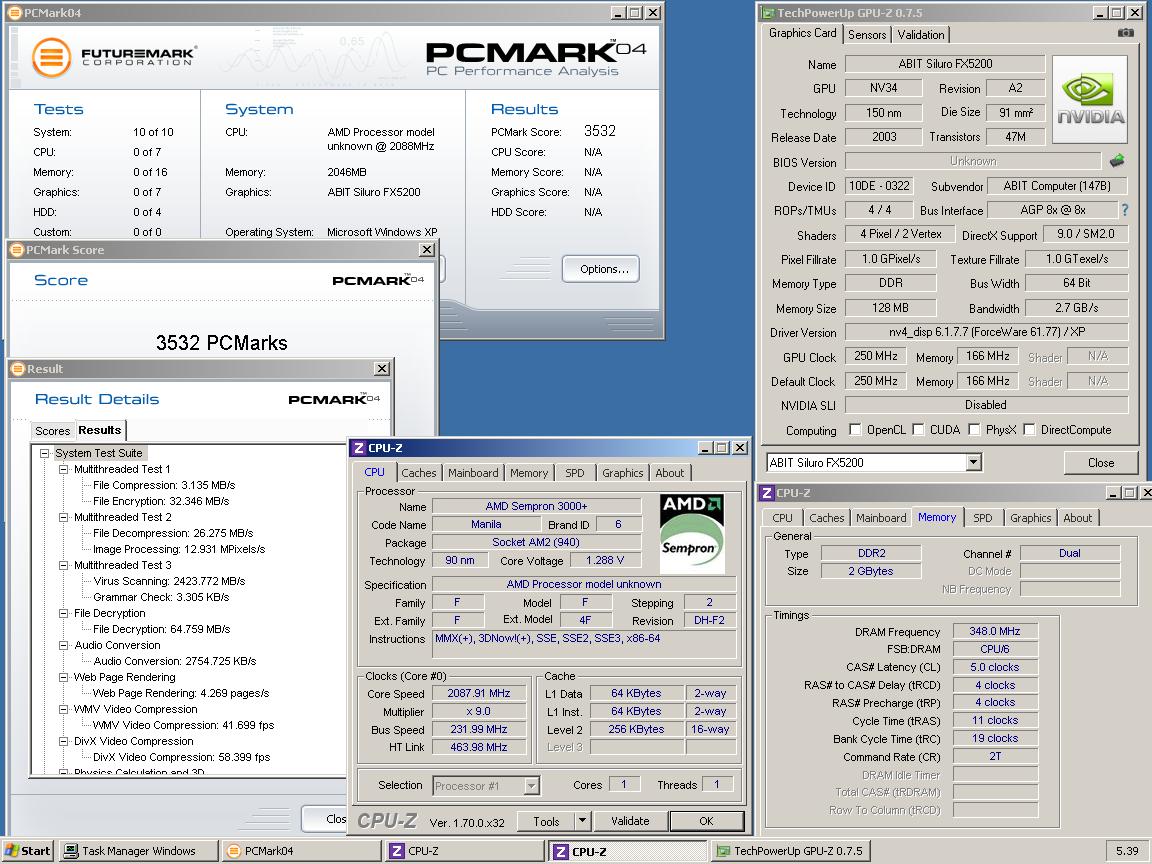Collapse the System Test Suite tree node
This screenshot has height=864, width=1152.
[x=44, y=453]
